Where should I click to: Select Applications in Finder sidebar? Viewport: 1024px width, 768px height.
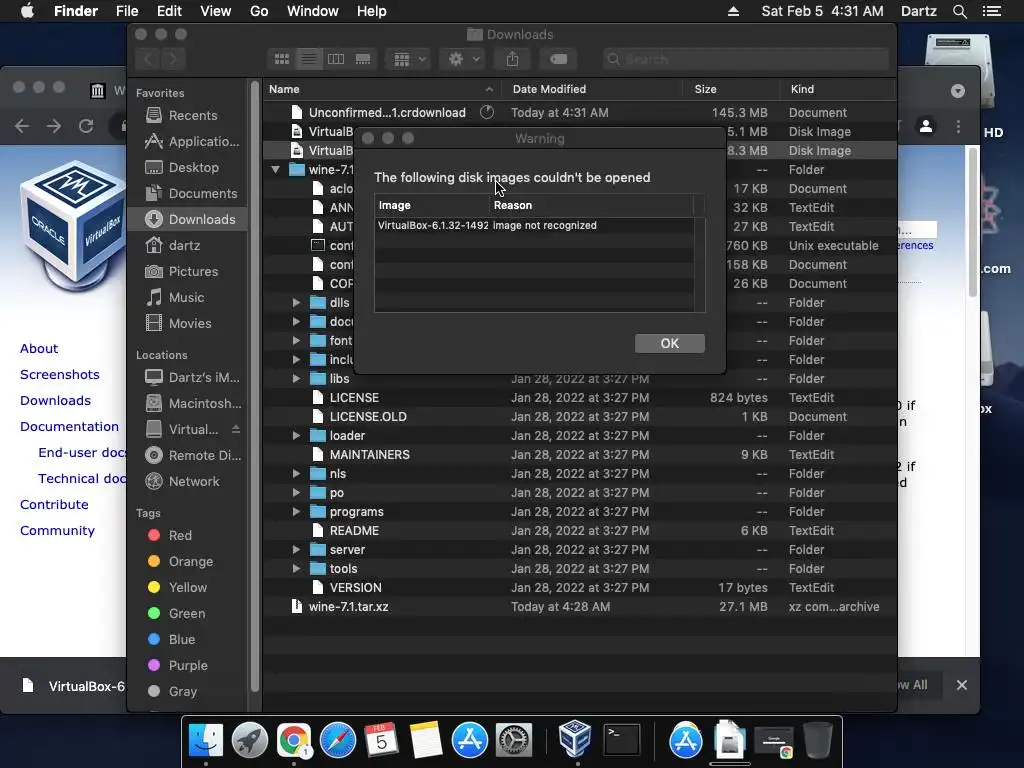[188, 141]
